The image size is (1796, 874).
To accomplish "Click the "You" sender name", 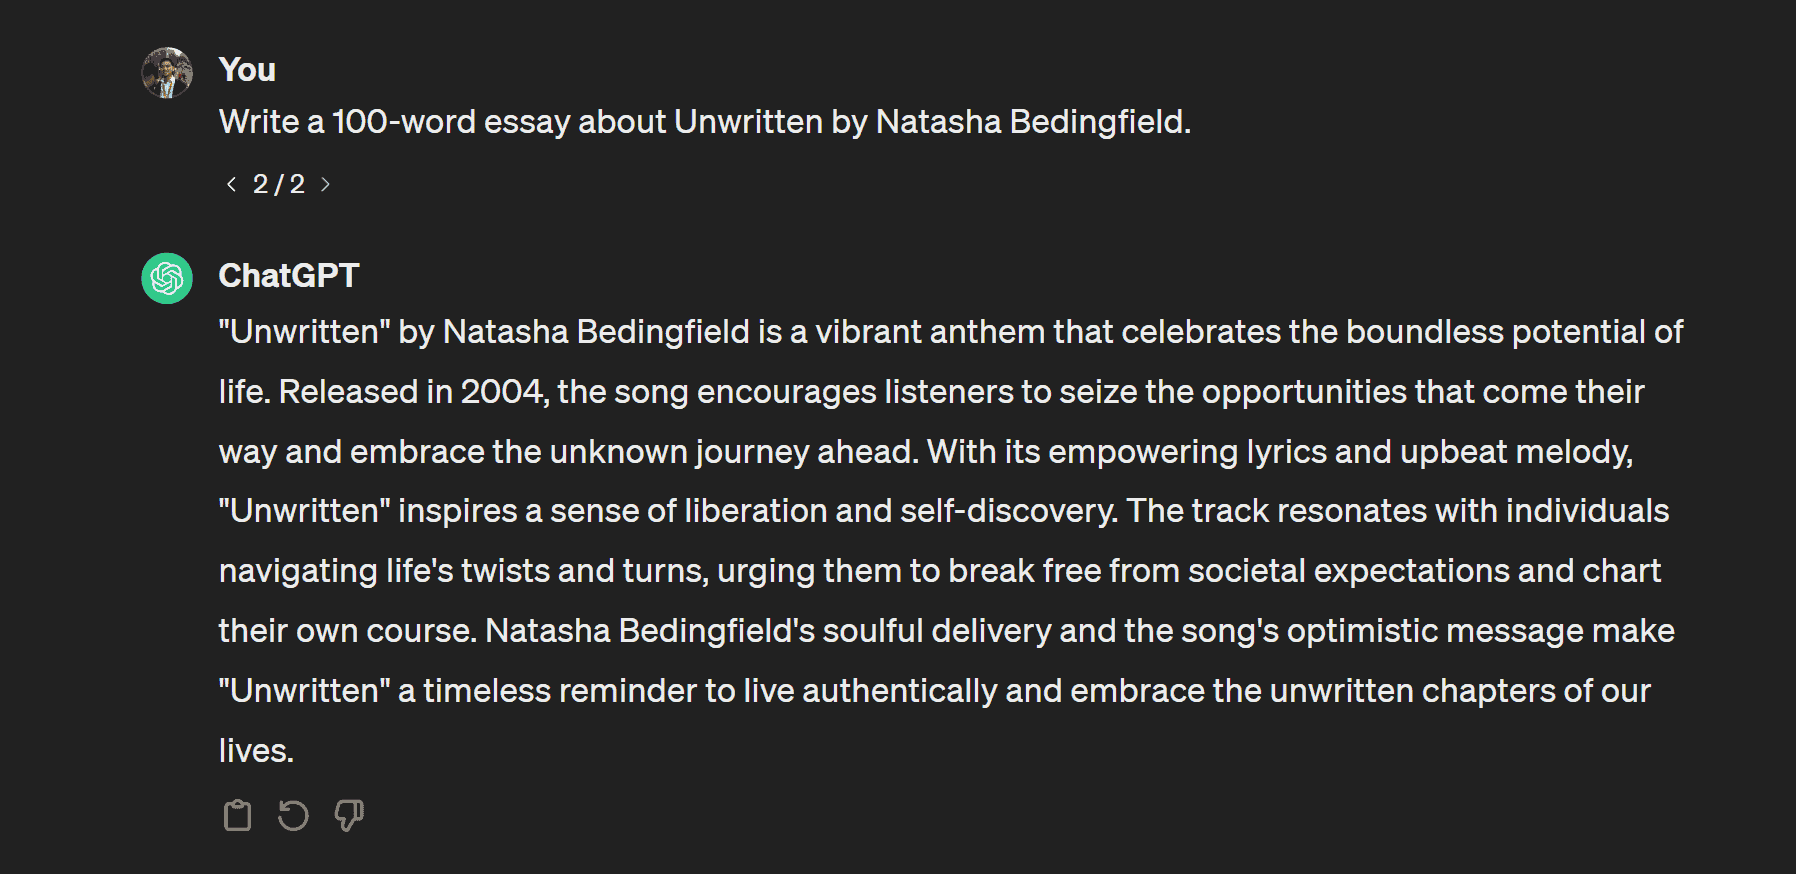I will tap(247, 70).
